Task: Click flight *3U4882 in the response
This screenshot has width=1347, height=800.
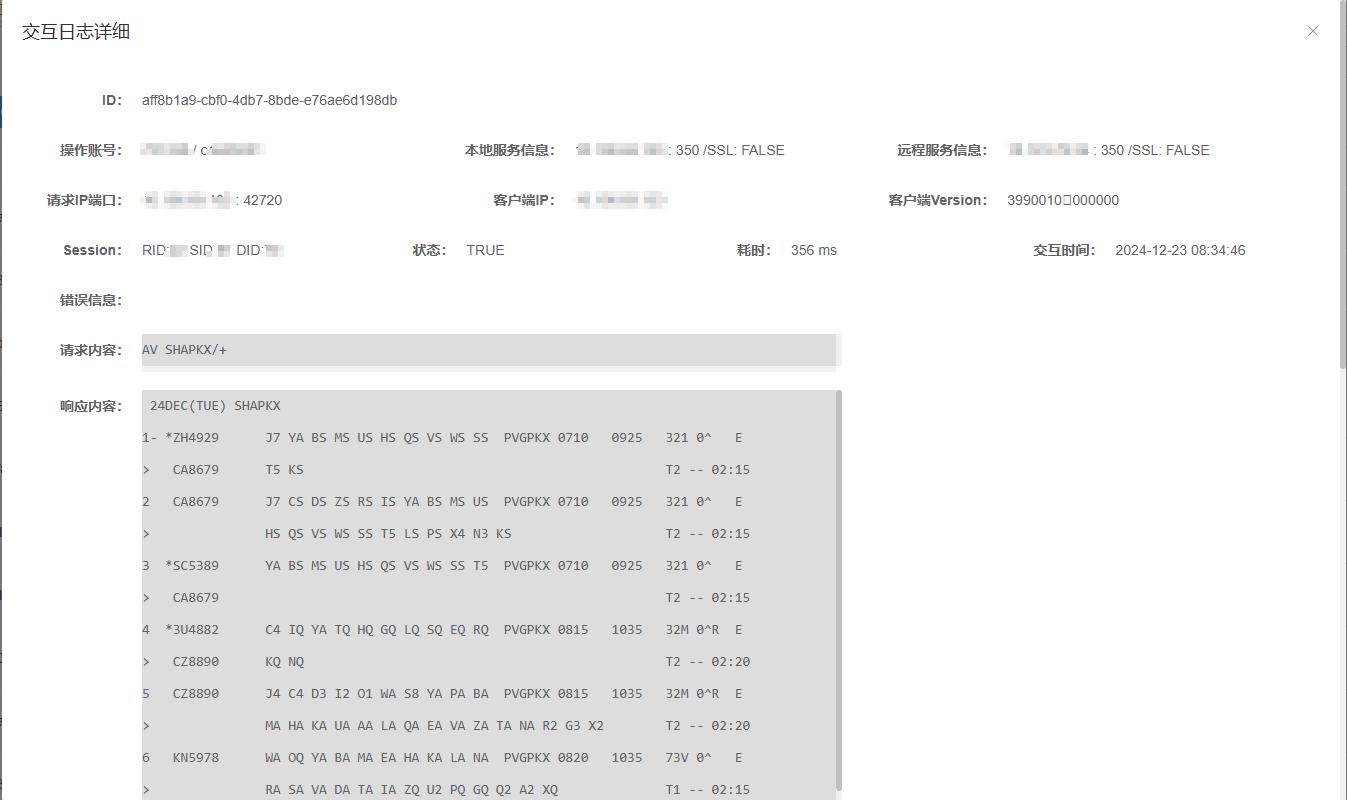Action: pyautogui.click(x=192, y=630)
